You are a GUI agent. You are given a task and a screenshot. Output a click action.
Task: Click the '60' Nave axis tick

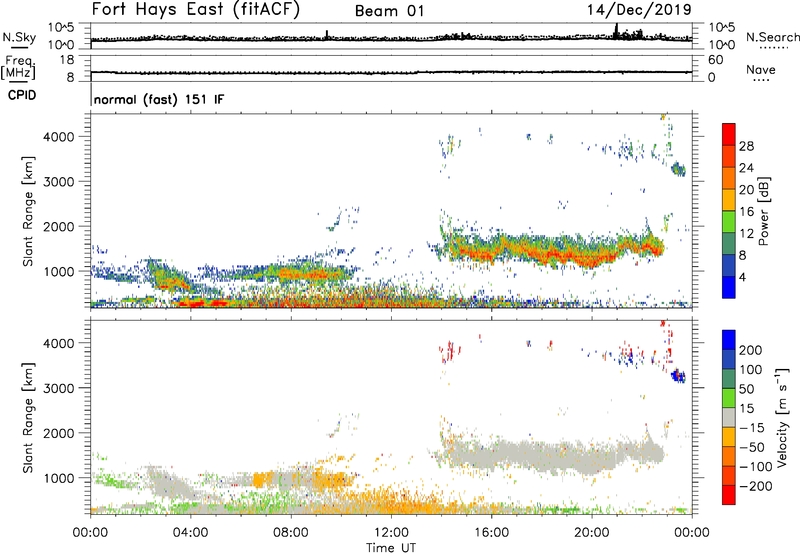(x=715, y=60)
